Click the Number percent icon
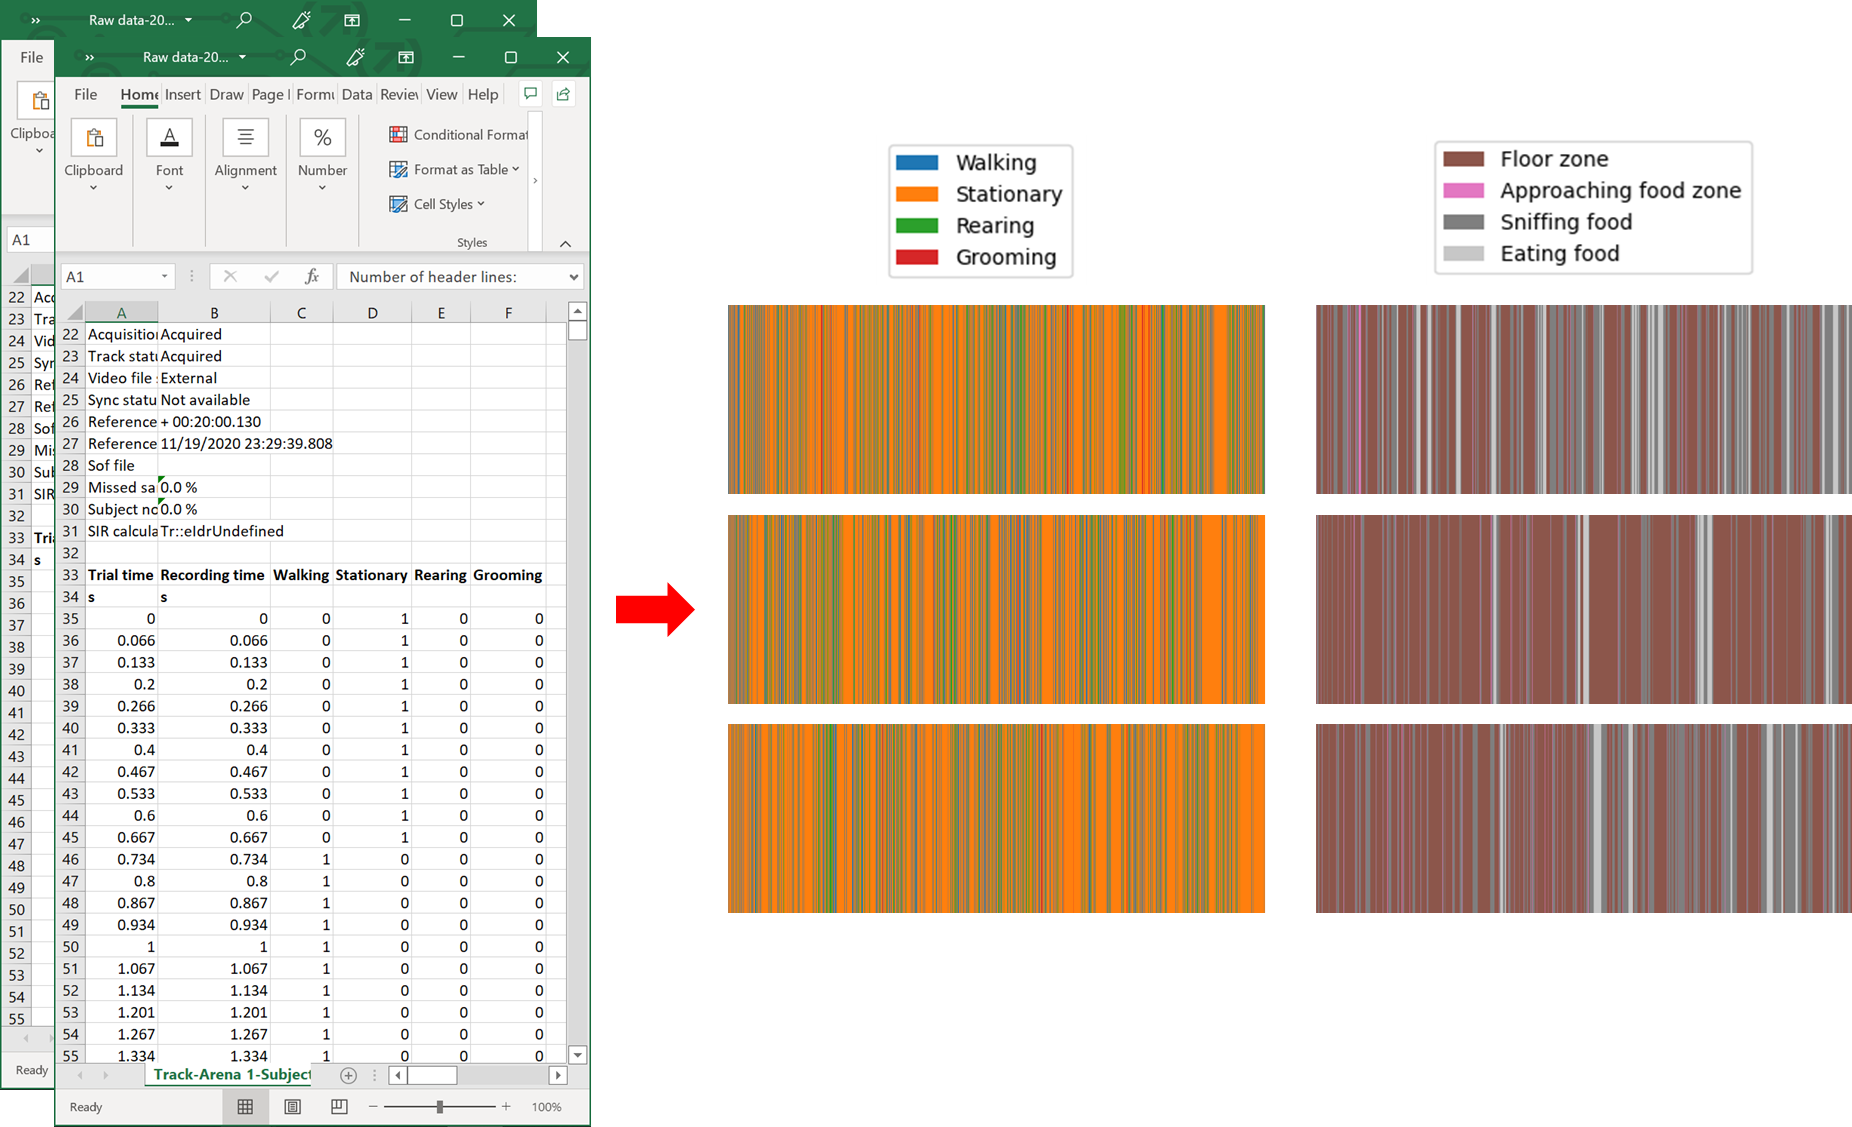 [322, 137]
